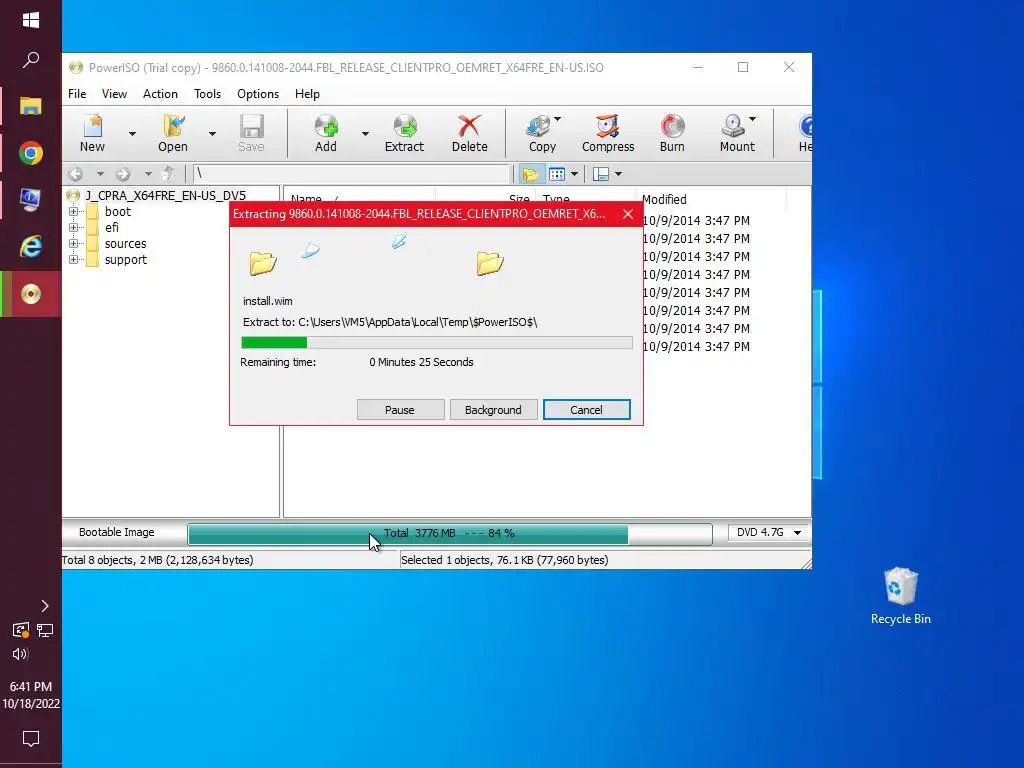Image resolution: width=1024 pixels, height=768 pixels.
Task: Click the Back navigation arrow
Action: [x=76, y=174]
